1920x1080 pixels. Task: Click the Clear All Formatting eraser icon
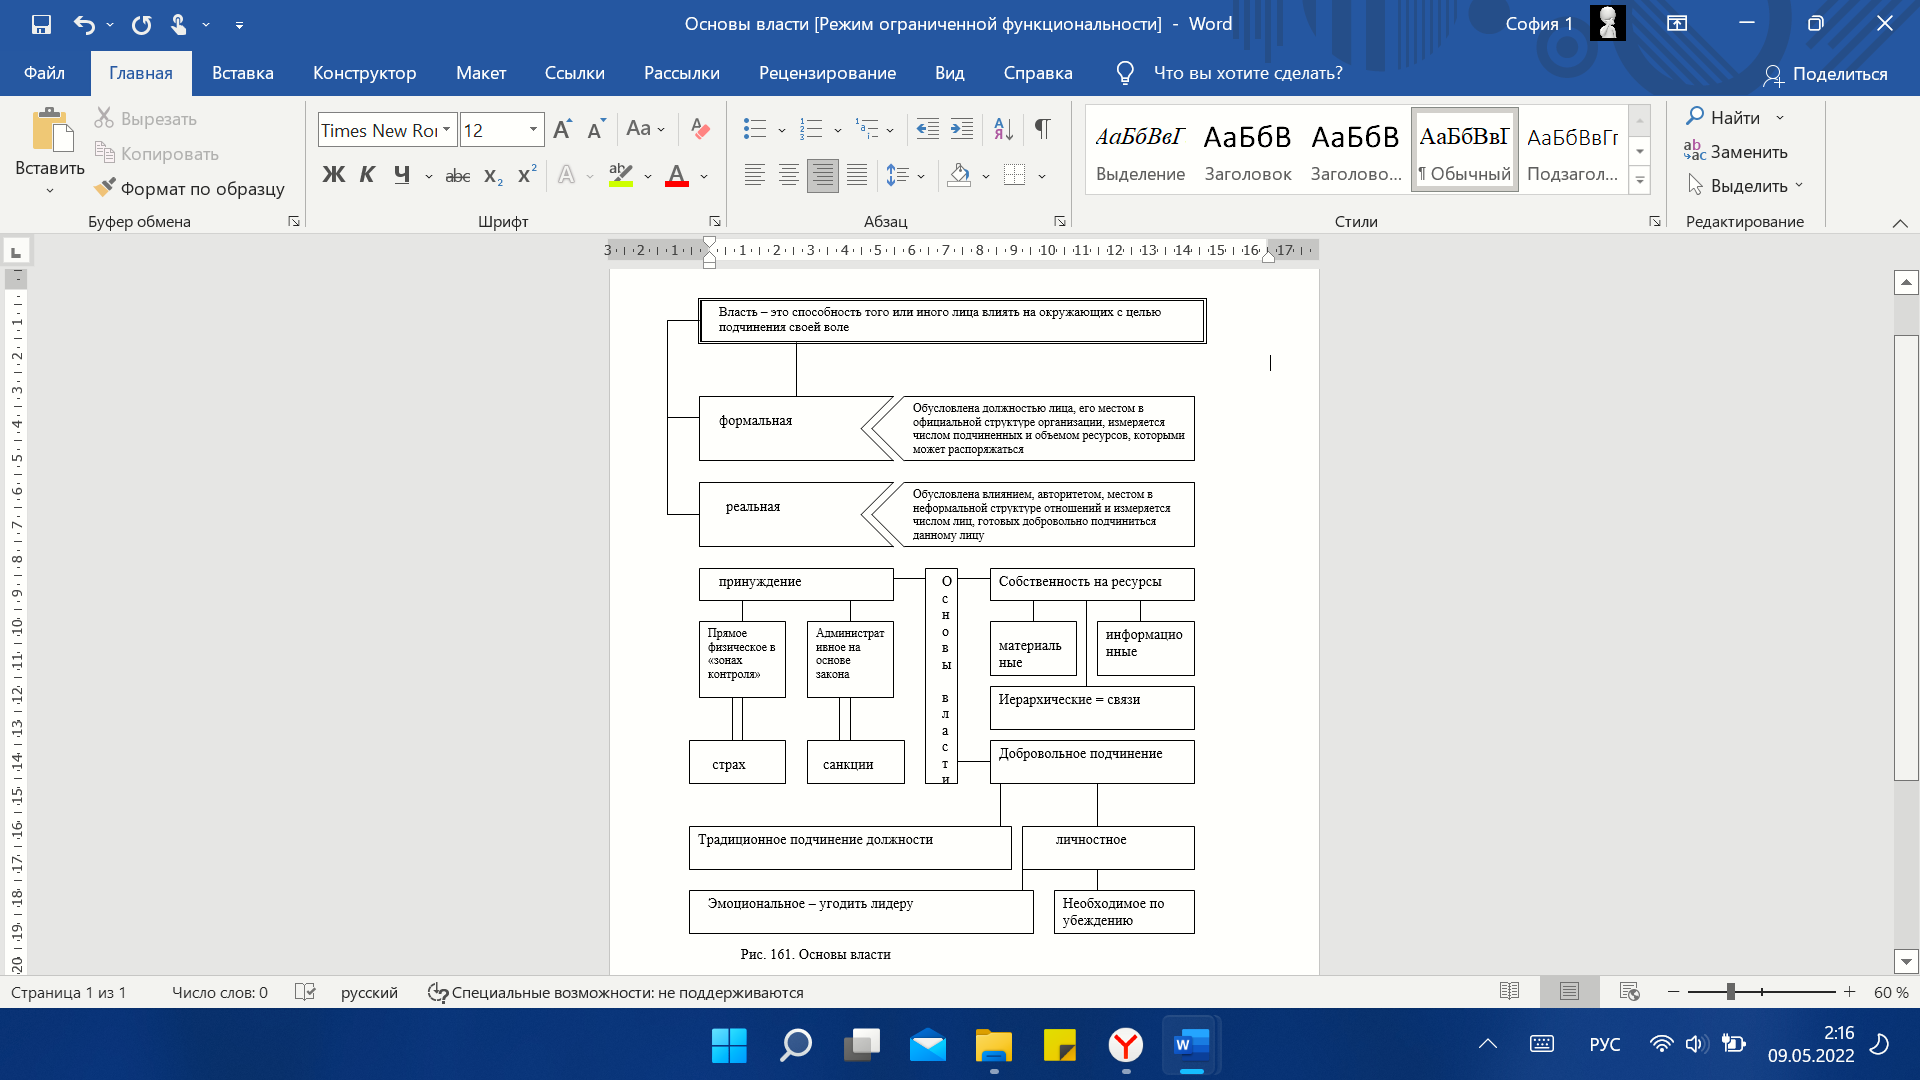pos(700,129)
